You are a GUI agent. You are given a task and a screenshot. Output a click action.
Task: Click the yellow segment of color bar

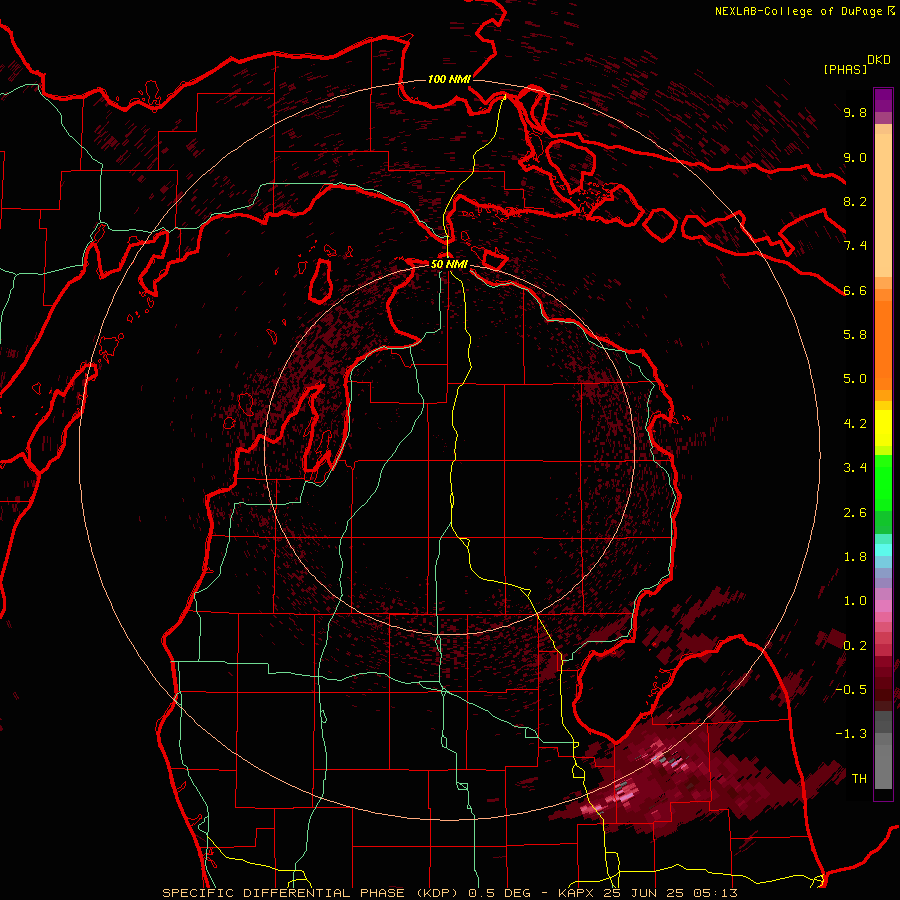(883, 428)
